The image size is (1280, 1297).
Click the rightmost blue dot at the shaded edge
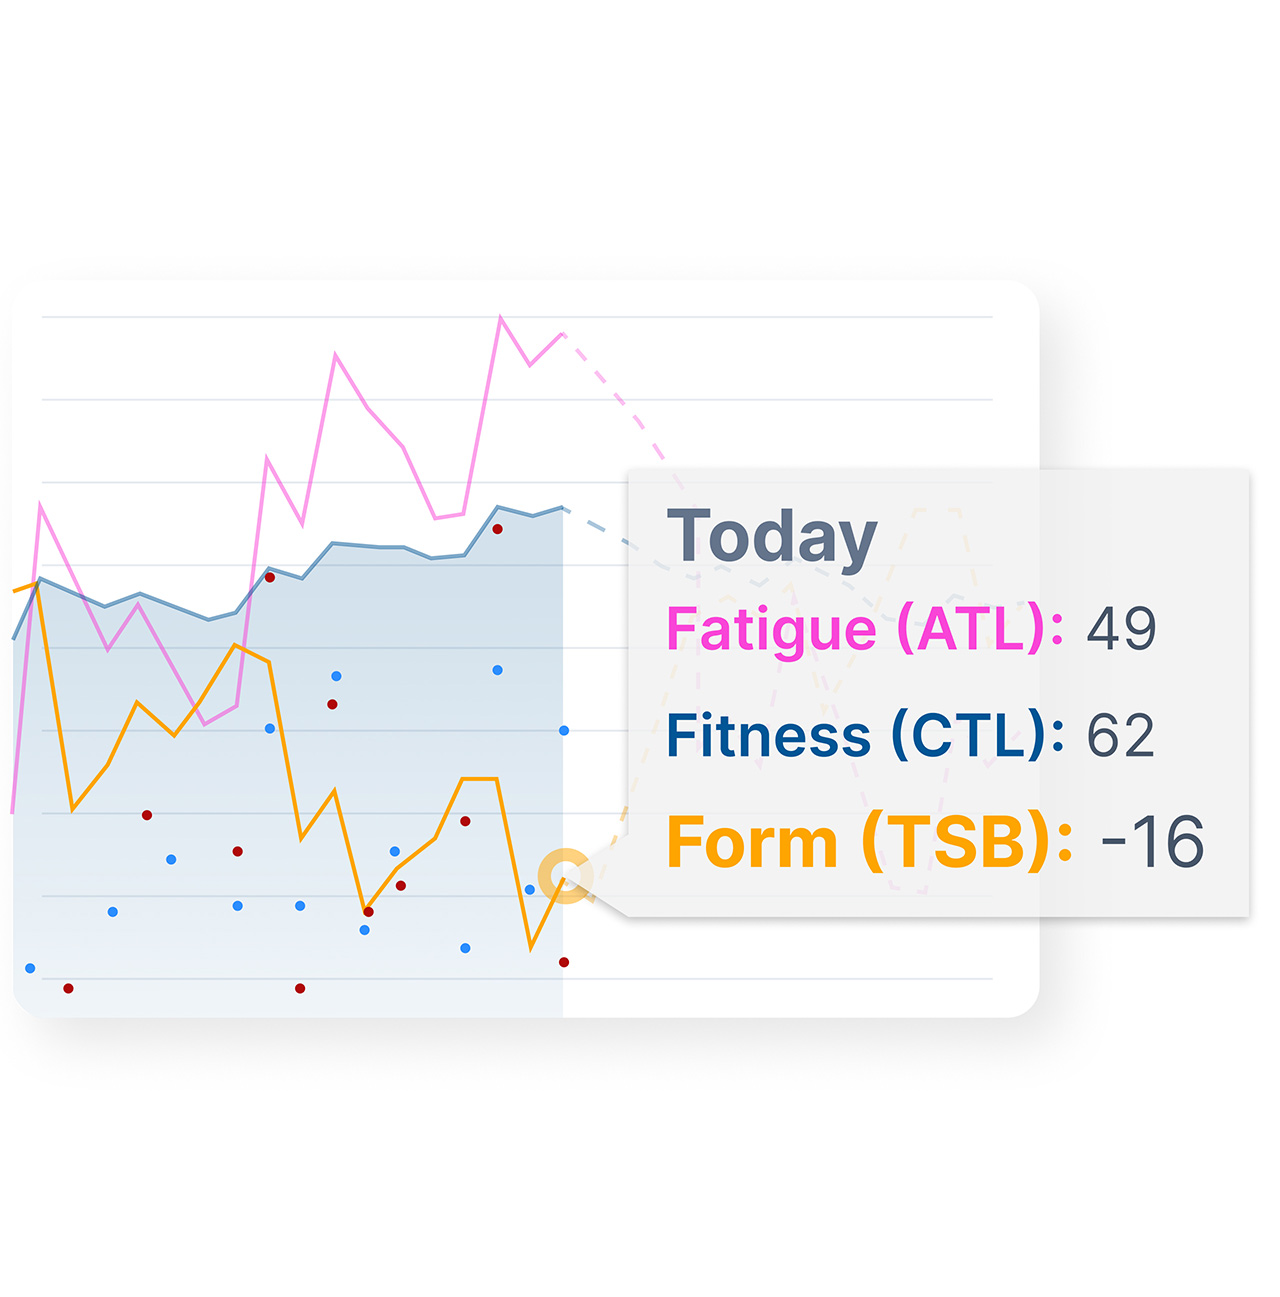pyautogui.click(x=564, y=731)
